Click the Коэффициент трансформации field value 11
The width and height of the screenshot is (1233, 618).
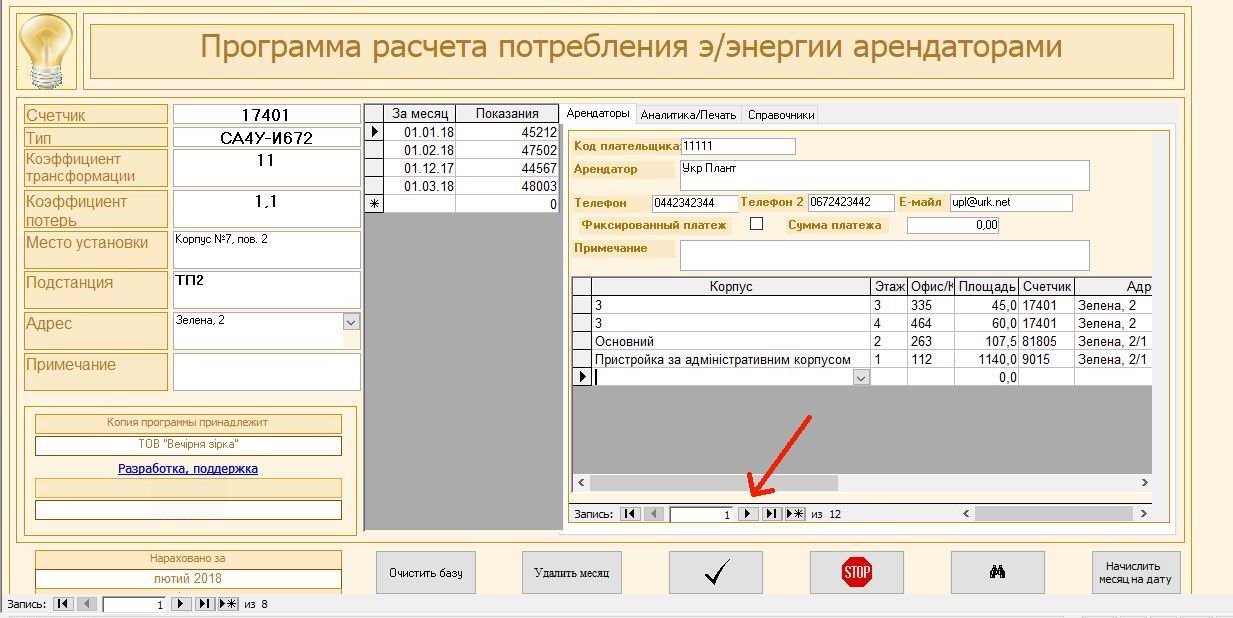266,167
